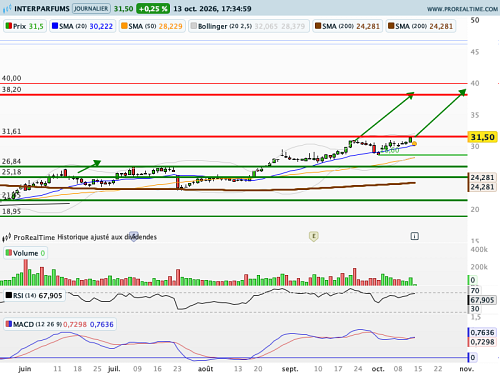Viewport: 500px width, 375px height.
Task: Click the 38,20 resistance level label
Action: pyautogui.click(x=12, y=90)
